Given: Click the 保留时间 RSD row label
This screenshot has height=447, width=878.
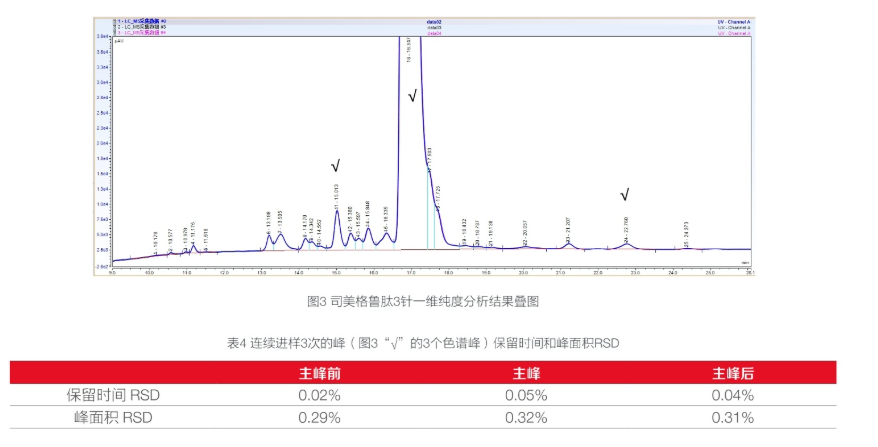Looking at the screenshot, I should click(x=113, y=395).
